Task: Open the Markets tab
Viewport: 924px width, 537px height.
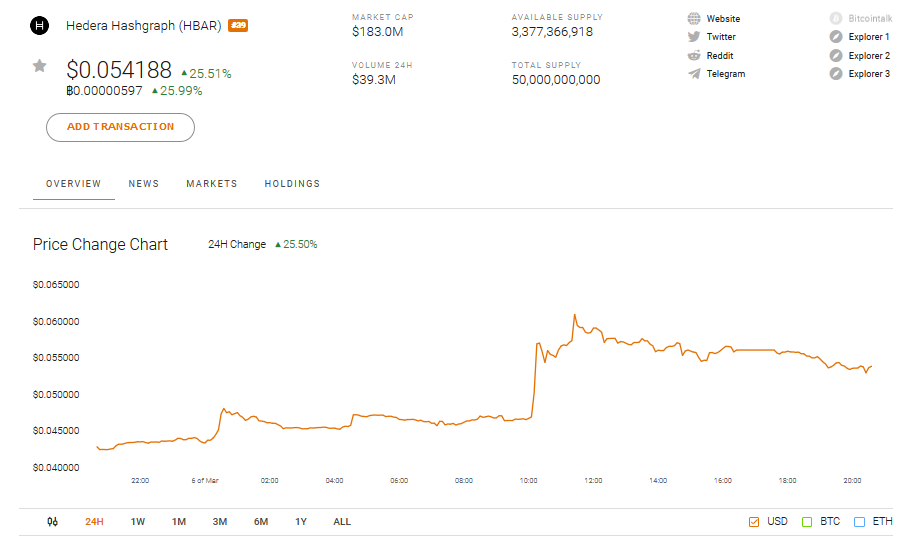Action: pyautogui.click(x=212, y=184)
